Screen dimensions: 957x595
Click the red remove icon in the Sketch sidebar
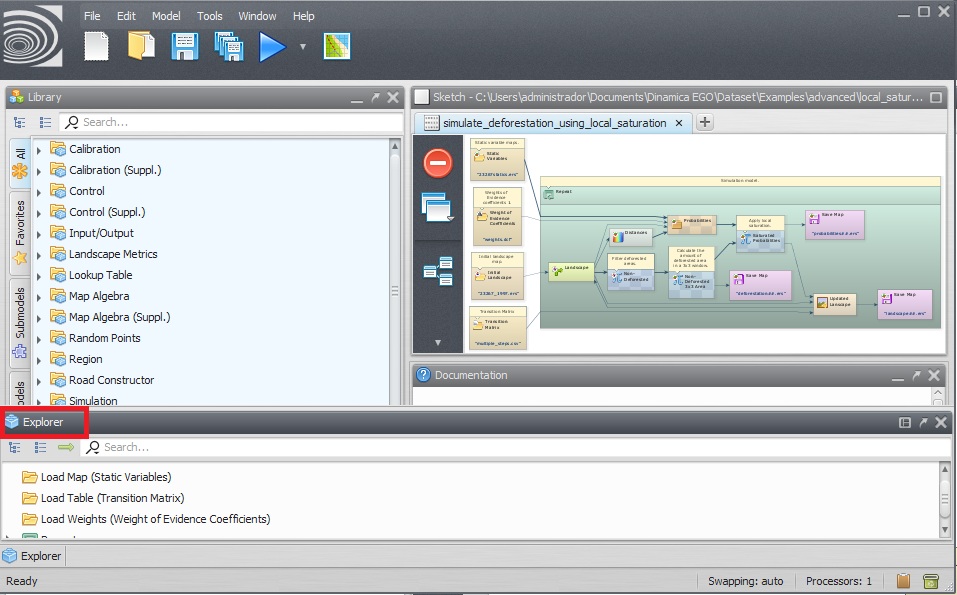pyautogui.click(x=438, y=162)
